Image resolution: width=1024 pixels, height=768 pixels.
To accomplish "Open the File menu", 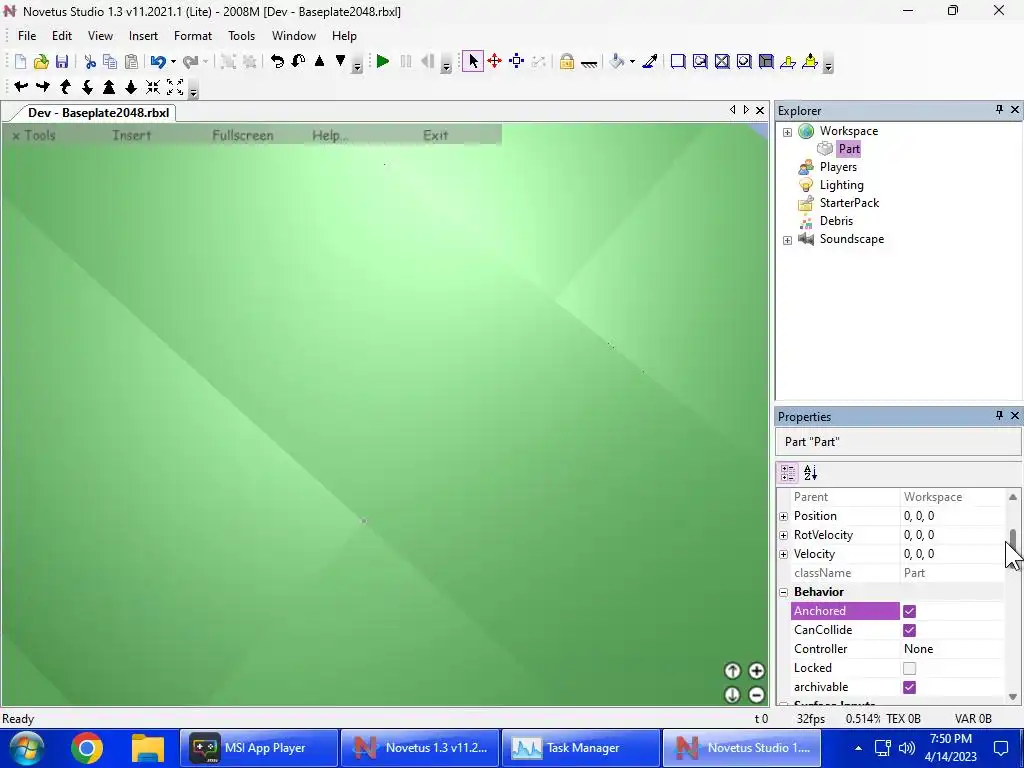I will [27, 36].
